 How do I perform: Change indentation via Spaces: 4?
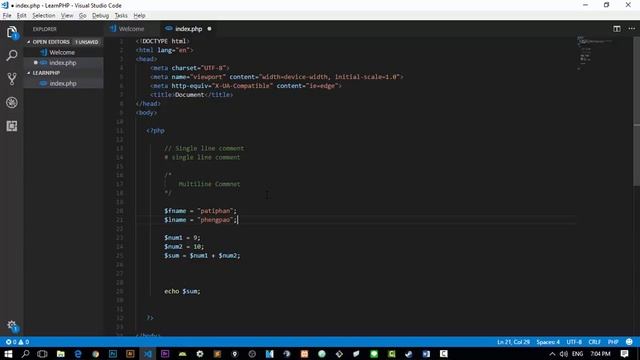(548, 342)
